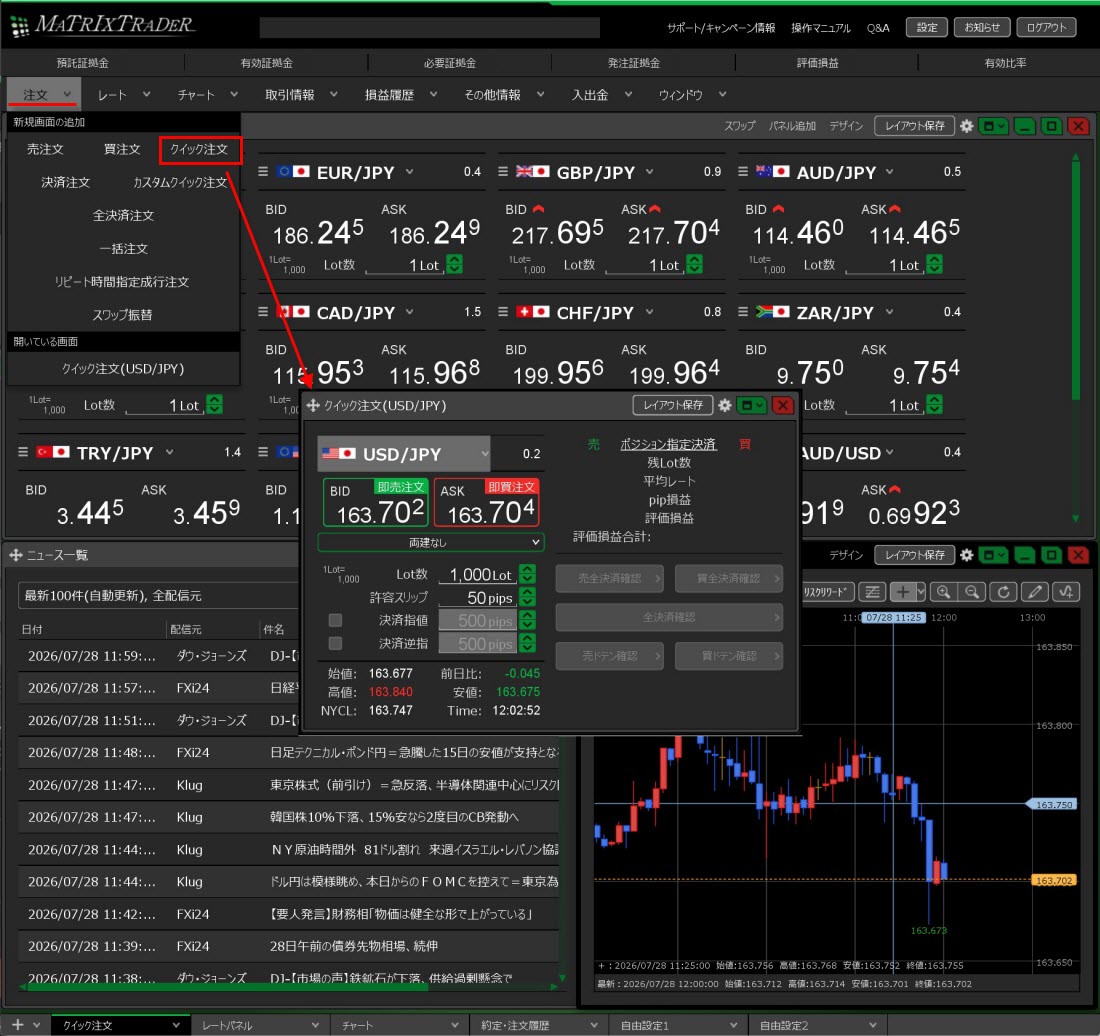Click the green window-mode icon of the rate panel
This screenshot has width=1100, height=1036.
[993, 126]
